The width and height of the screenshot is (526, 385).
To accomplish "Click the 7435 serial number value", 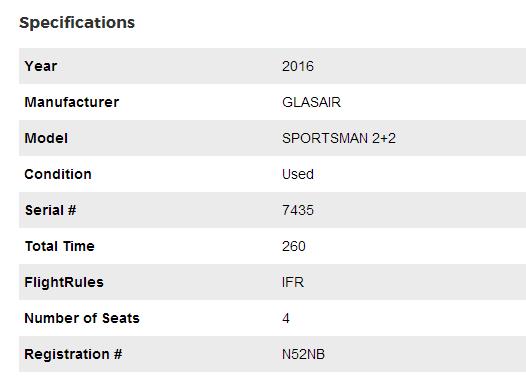I will coord(298,210).
